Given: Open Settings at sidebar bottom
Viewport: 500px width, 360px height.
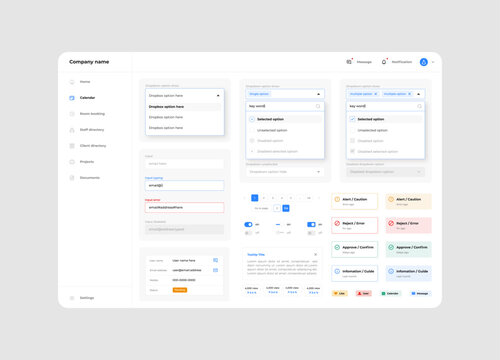Looking at the screenshot, I should [87, 298].
